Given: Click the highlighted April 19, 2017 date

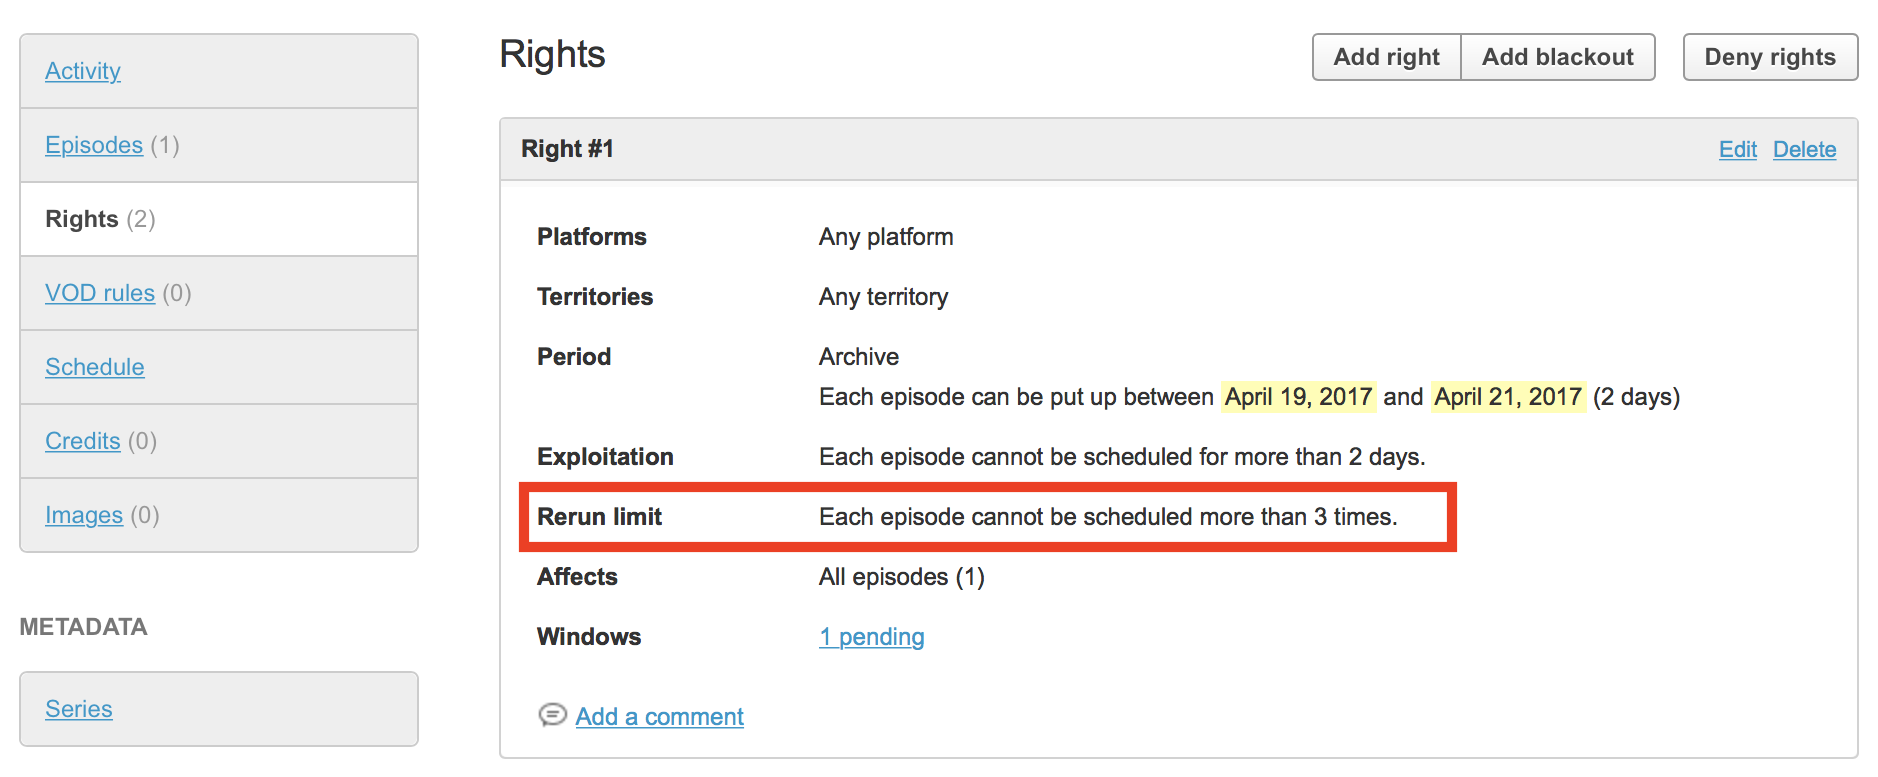Looking at the screenshot, I should (1298, 397).
